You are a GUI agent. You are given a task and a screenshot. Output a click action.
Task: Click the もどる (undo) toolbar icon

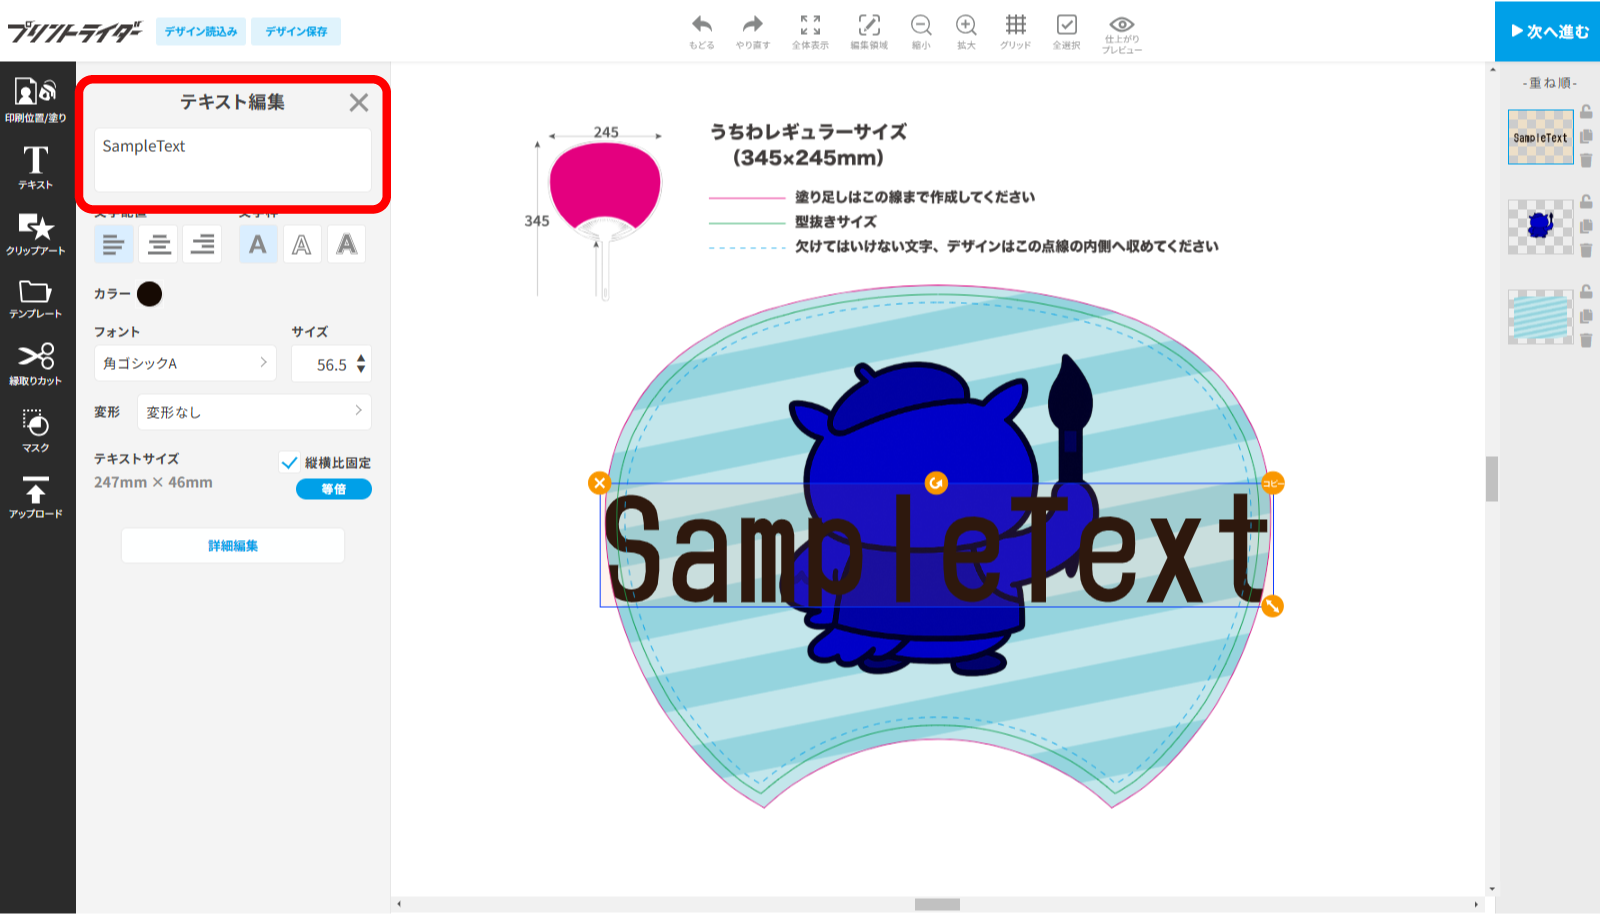(x=702, y=31)
